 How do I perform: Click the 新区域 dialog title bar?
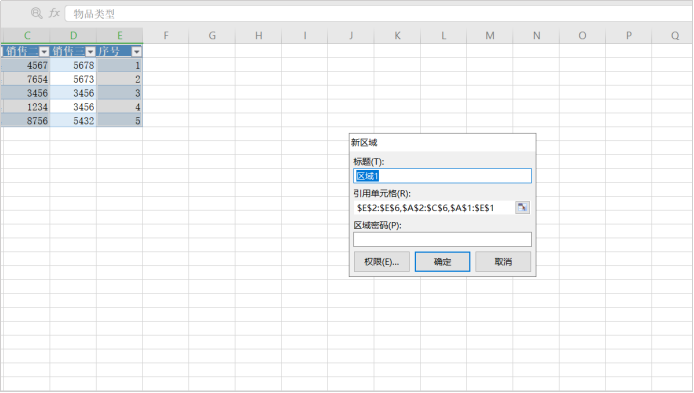(442, 143)
